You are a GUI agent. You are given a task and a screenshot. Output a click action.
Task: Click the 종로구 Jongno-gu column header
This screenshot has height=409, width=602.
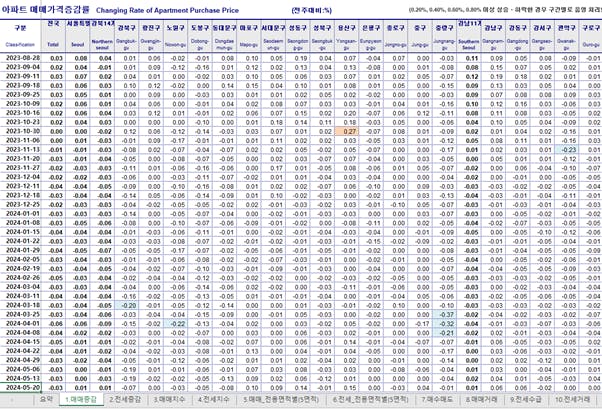[395, 36]
